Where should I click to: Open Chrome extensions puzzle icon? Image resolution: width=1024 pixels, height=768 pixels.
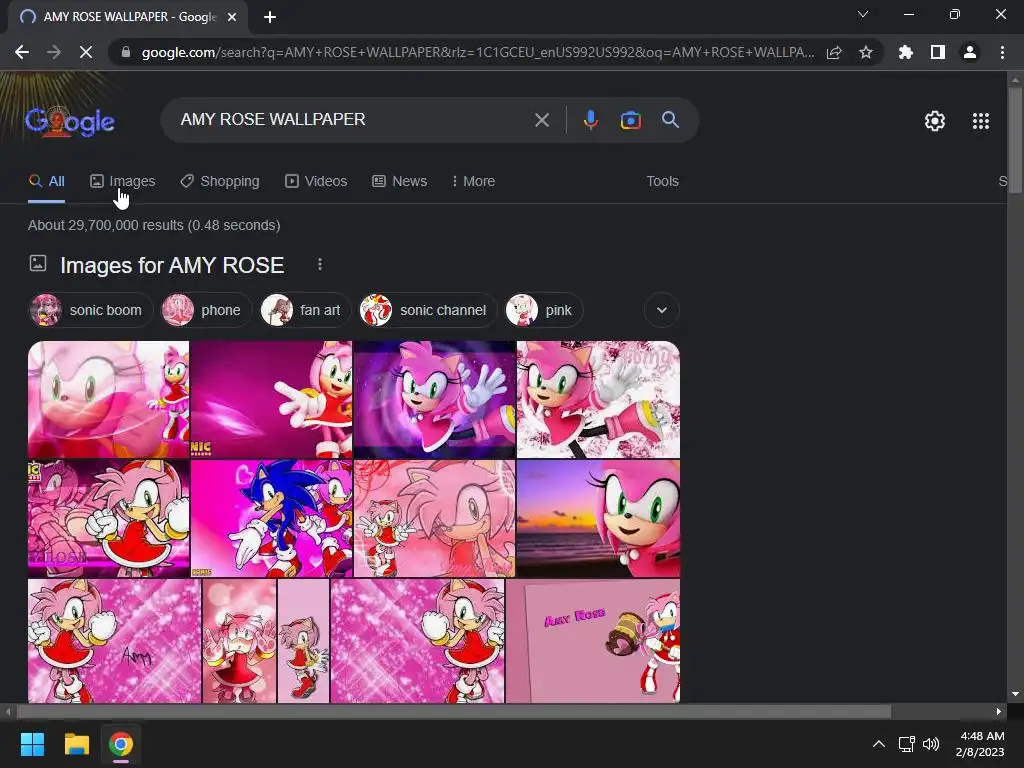click(x=905, y=52)
